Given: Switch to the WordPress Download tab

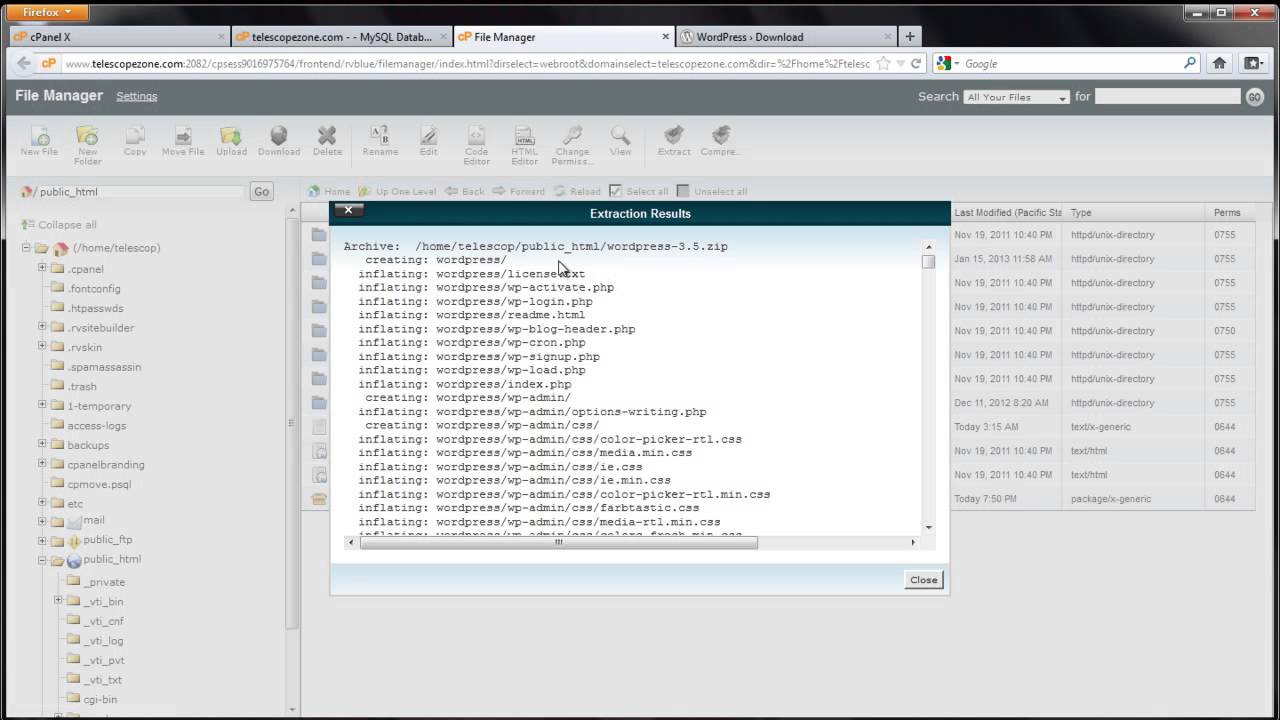Looking at the screenshot, I should coord(786,37).
